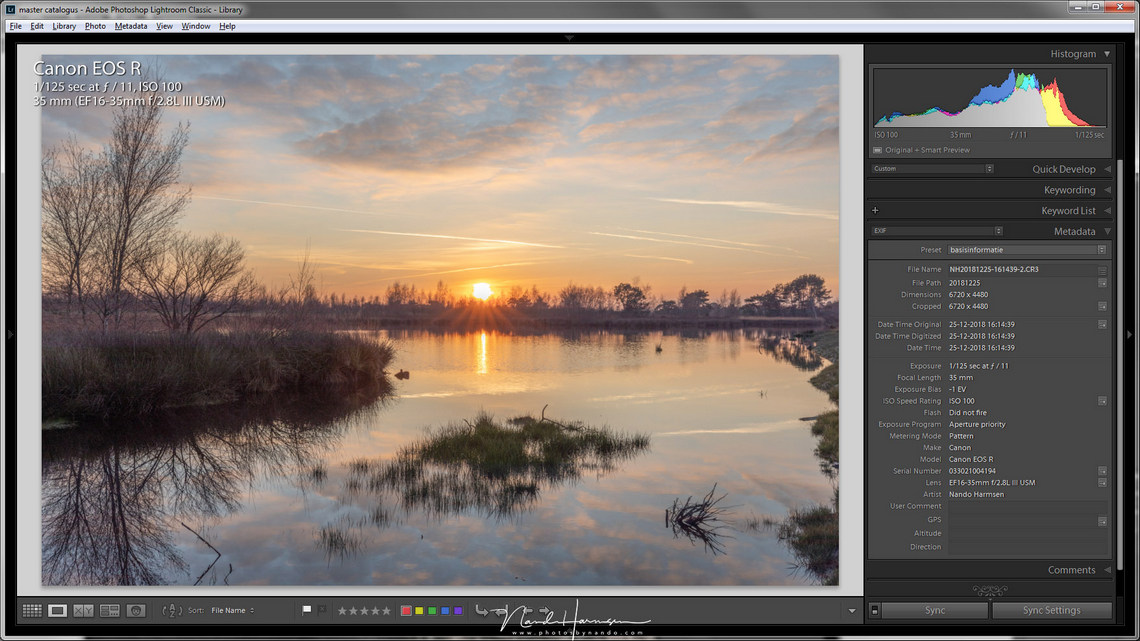Toggle sort direction A-Z icon

tap(172, 610)
